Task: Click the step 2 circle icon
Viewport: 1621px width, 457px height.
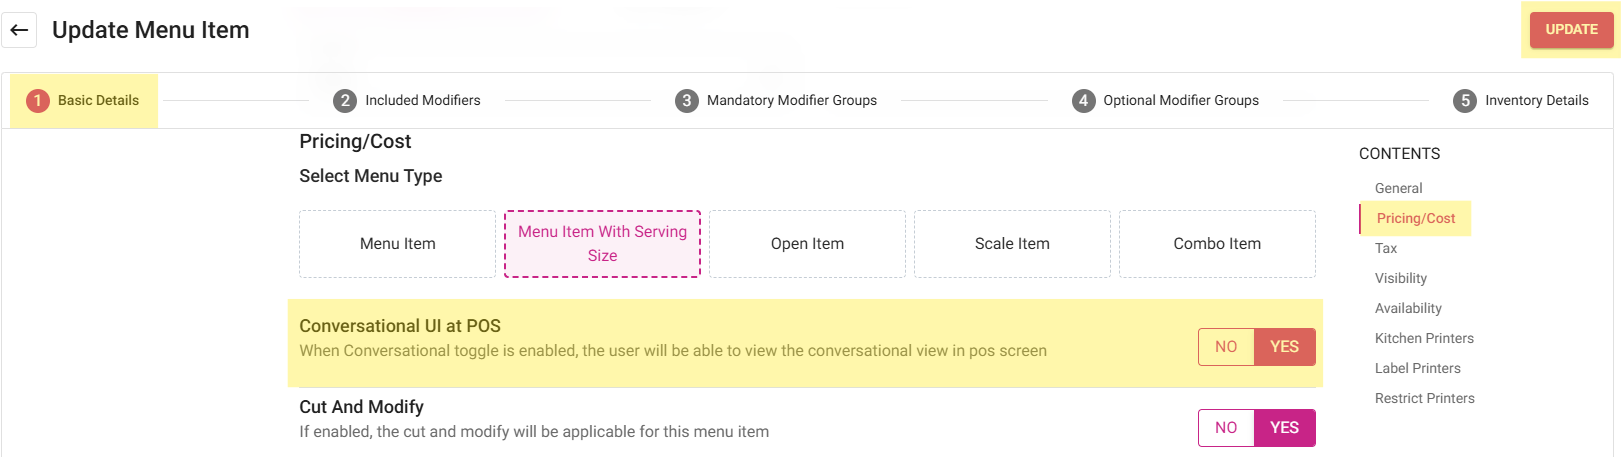Action: (x=345, y=100)
